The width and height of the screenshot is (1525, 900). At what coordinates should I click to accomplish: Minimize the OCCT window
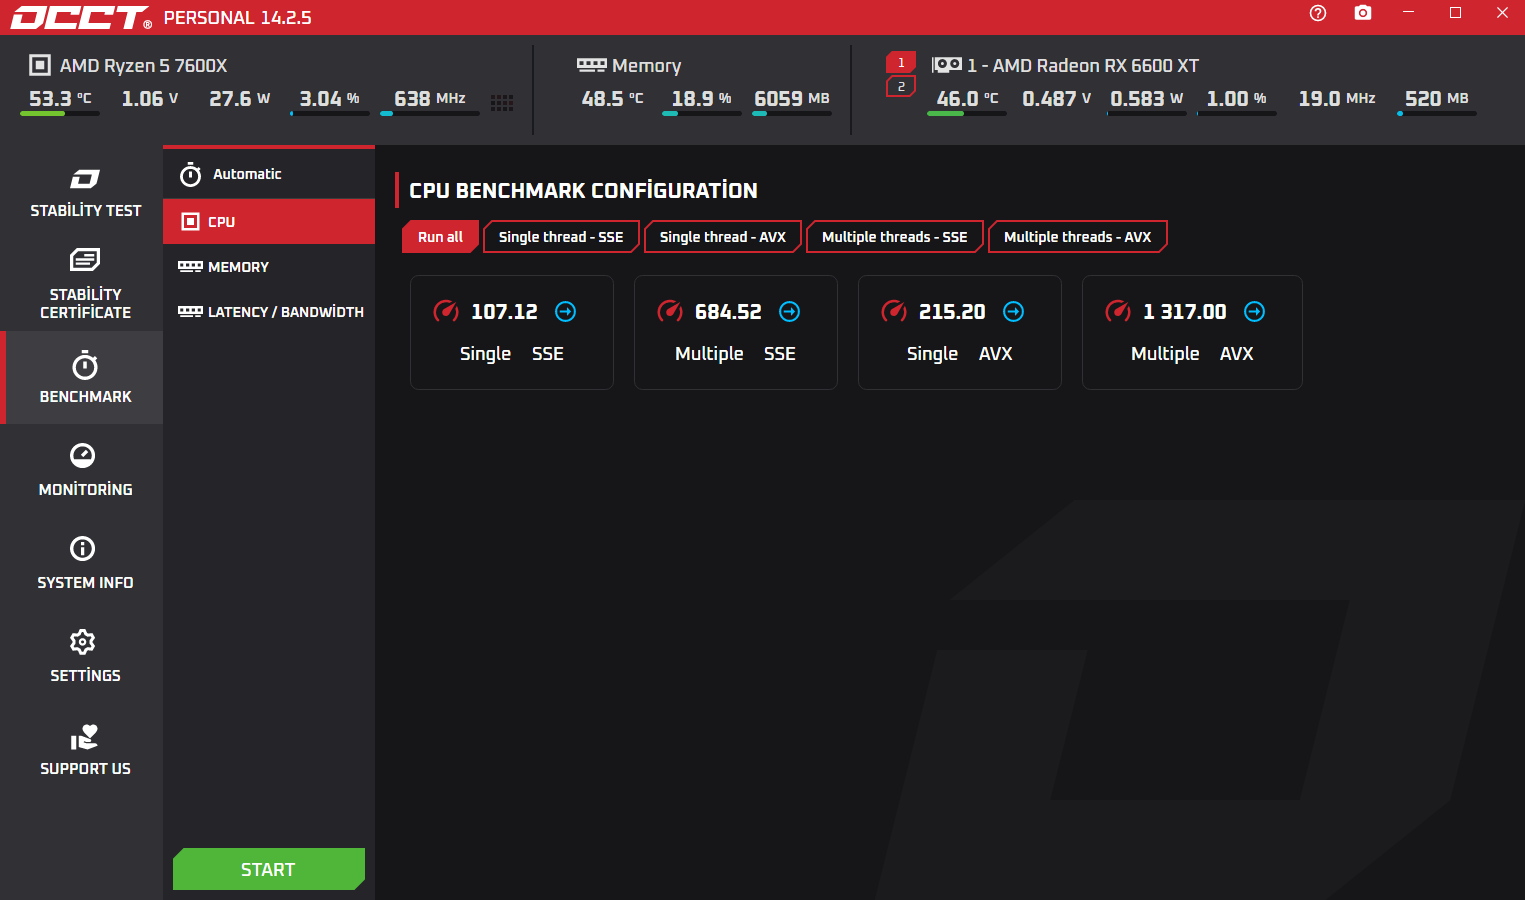coord(1409,12)
